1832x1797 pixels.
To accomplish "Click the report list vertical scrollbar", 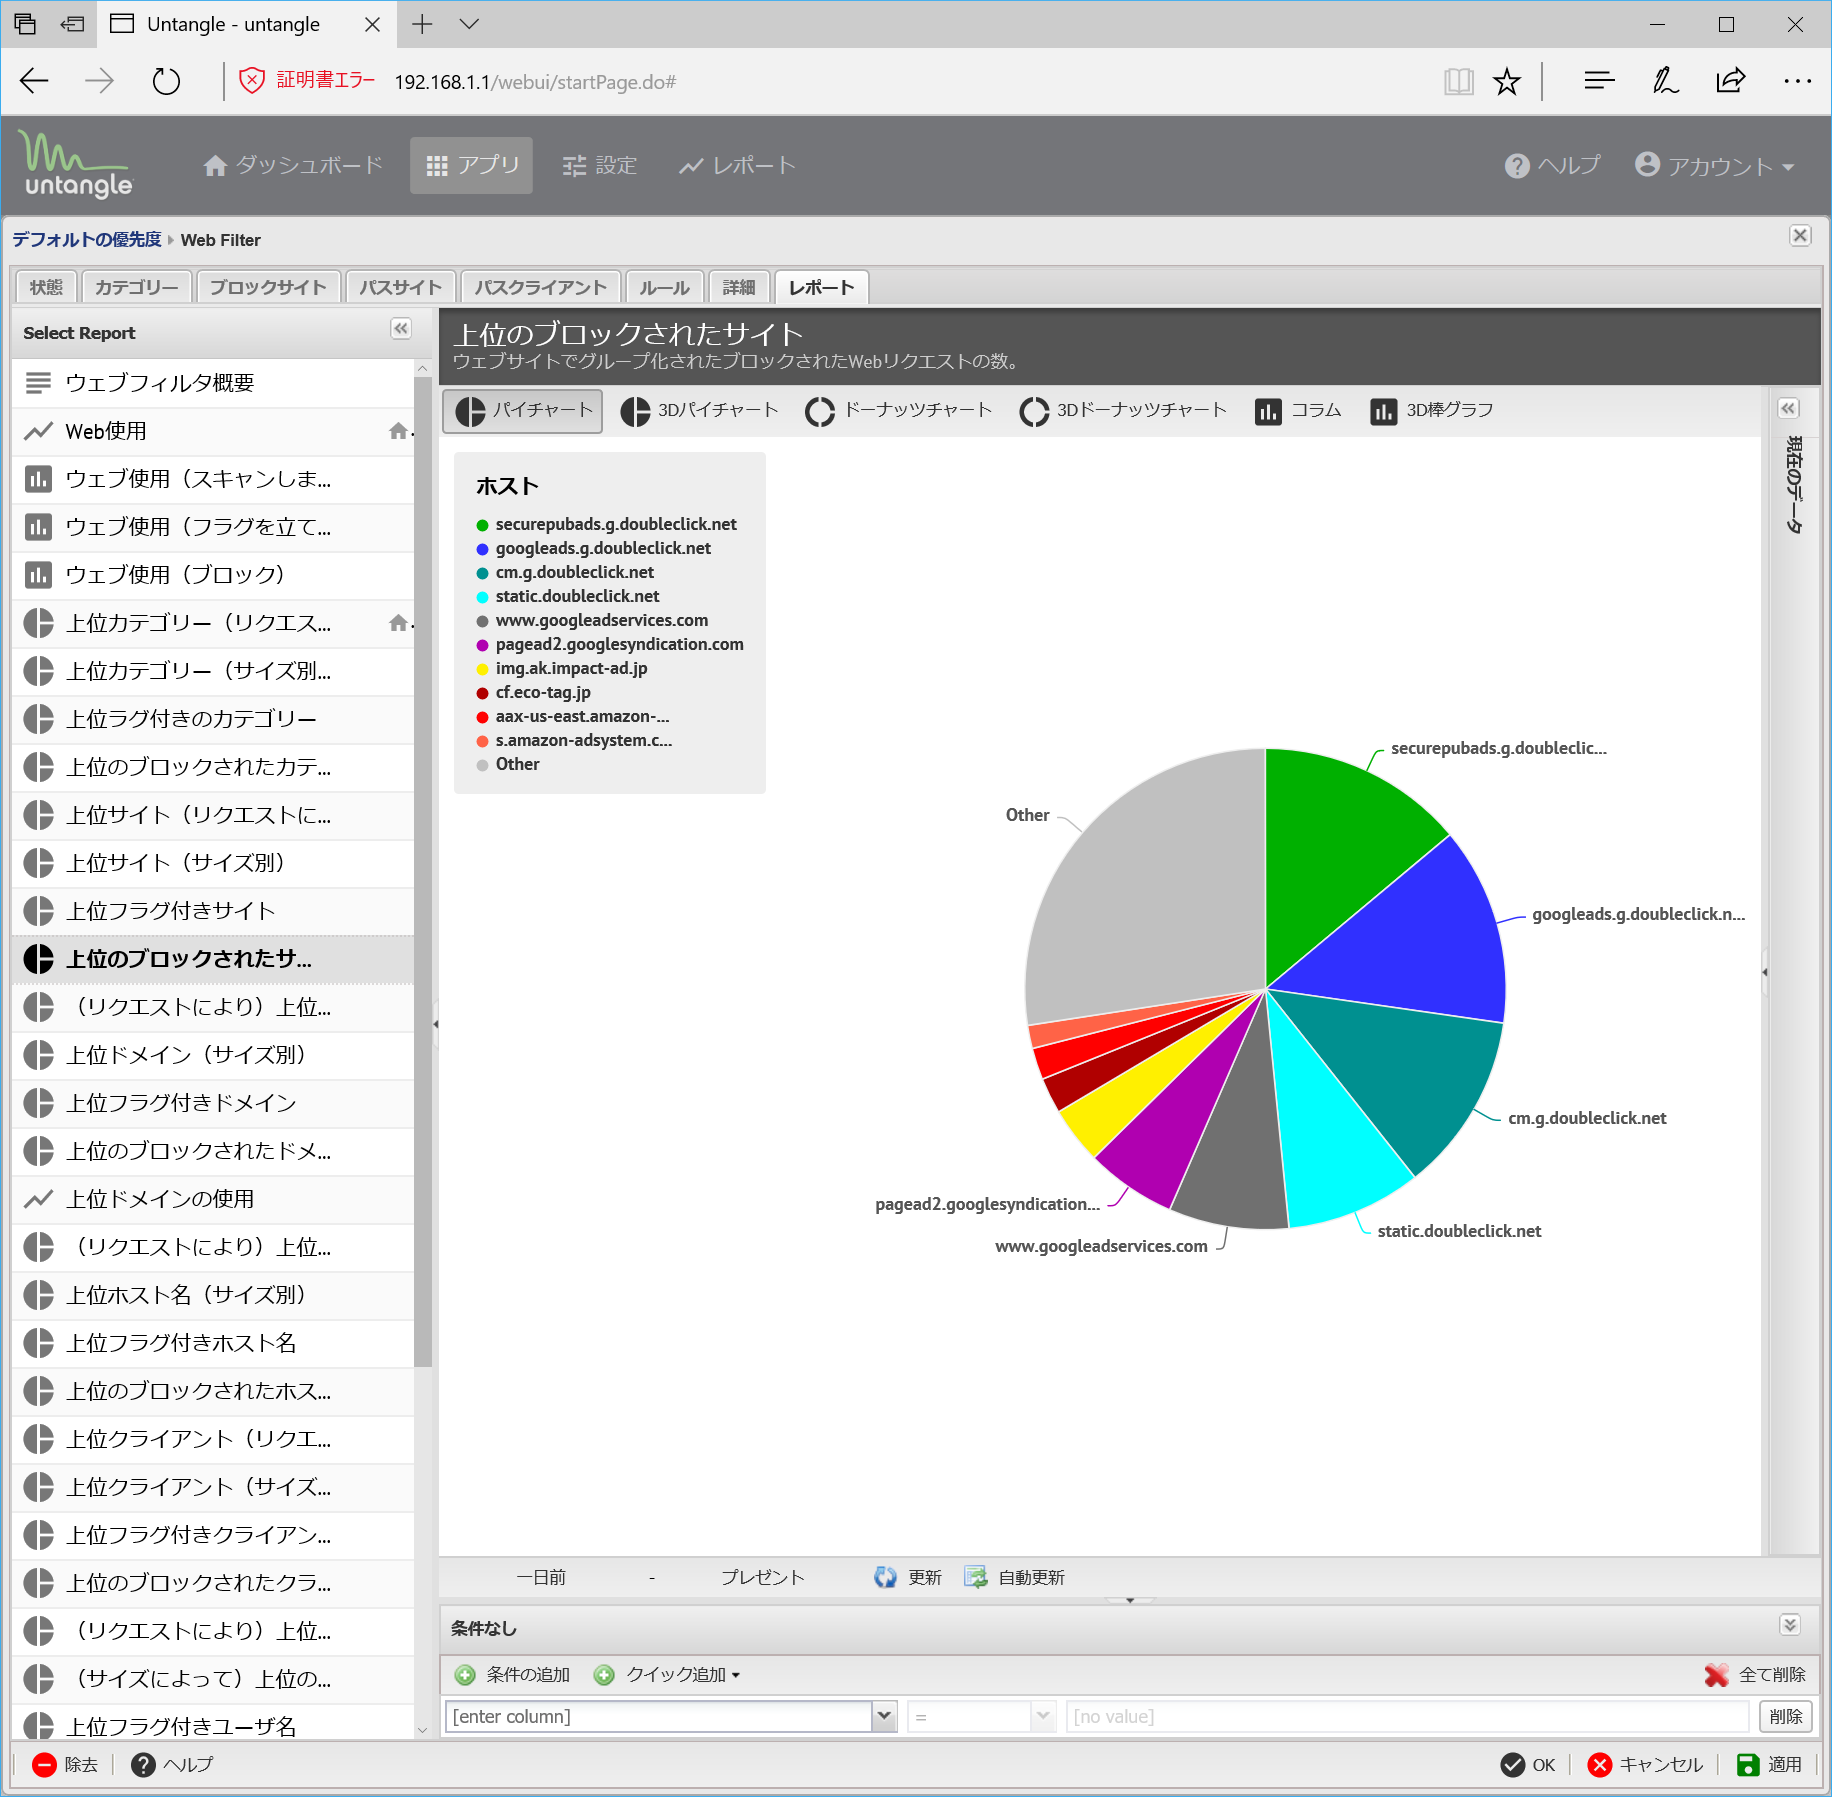I will [x=423, y=870].
